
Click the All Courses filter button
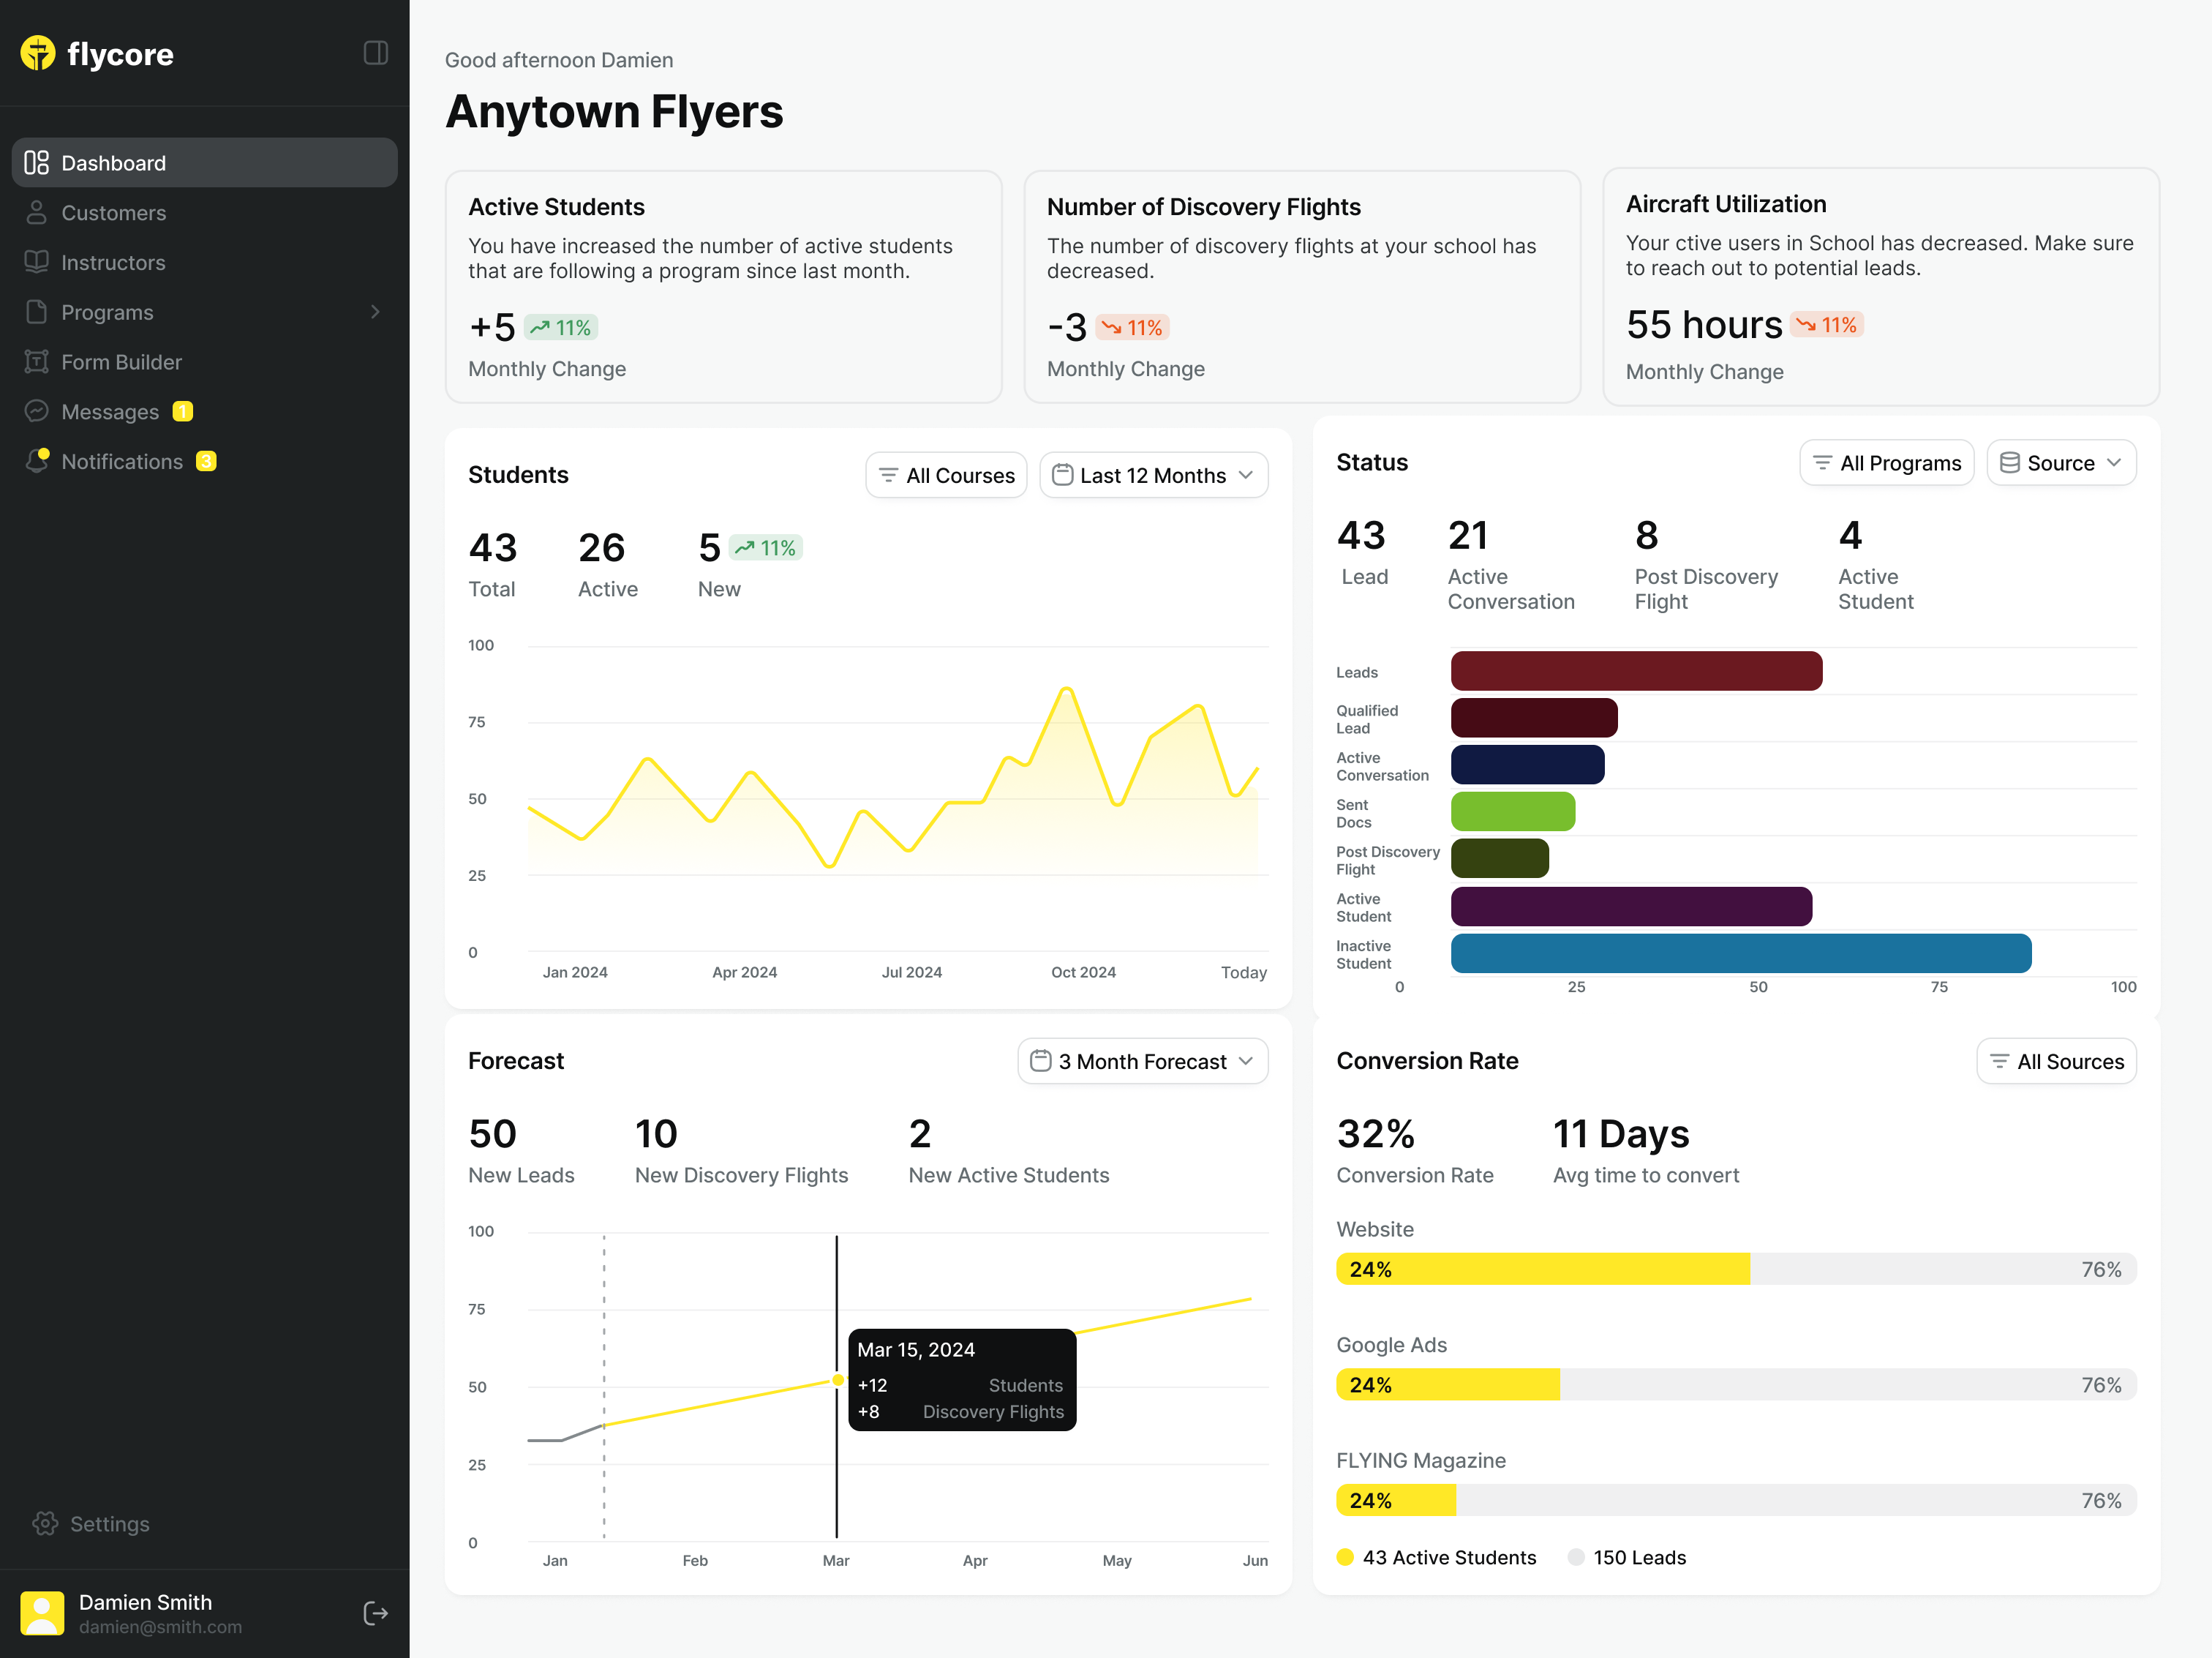pos(945,475)
